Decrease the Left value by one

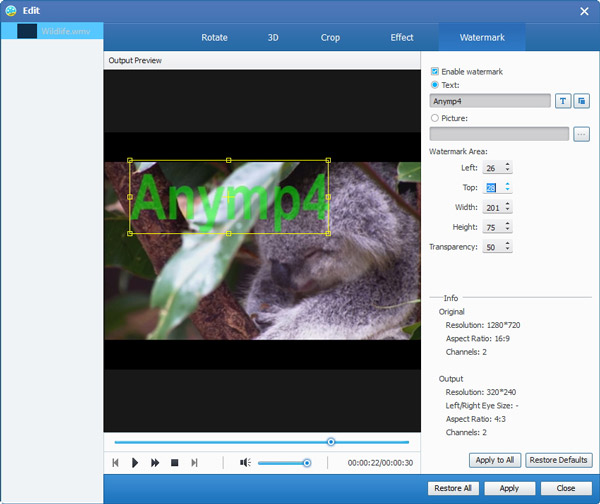(x=507, y=170)
